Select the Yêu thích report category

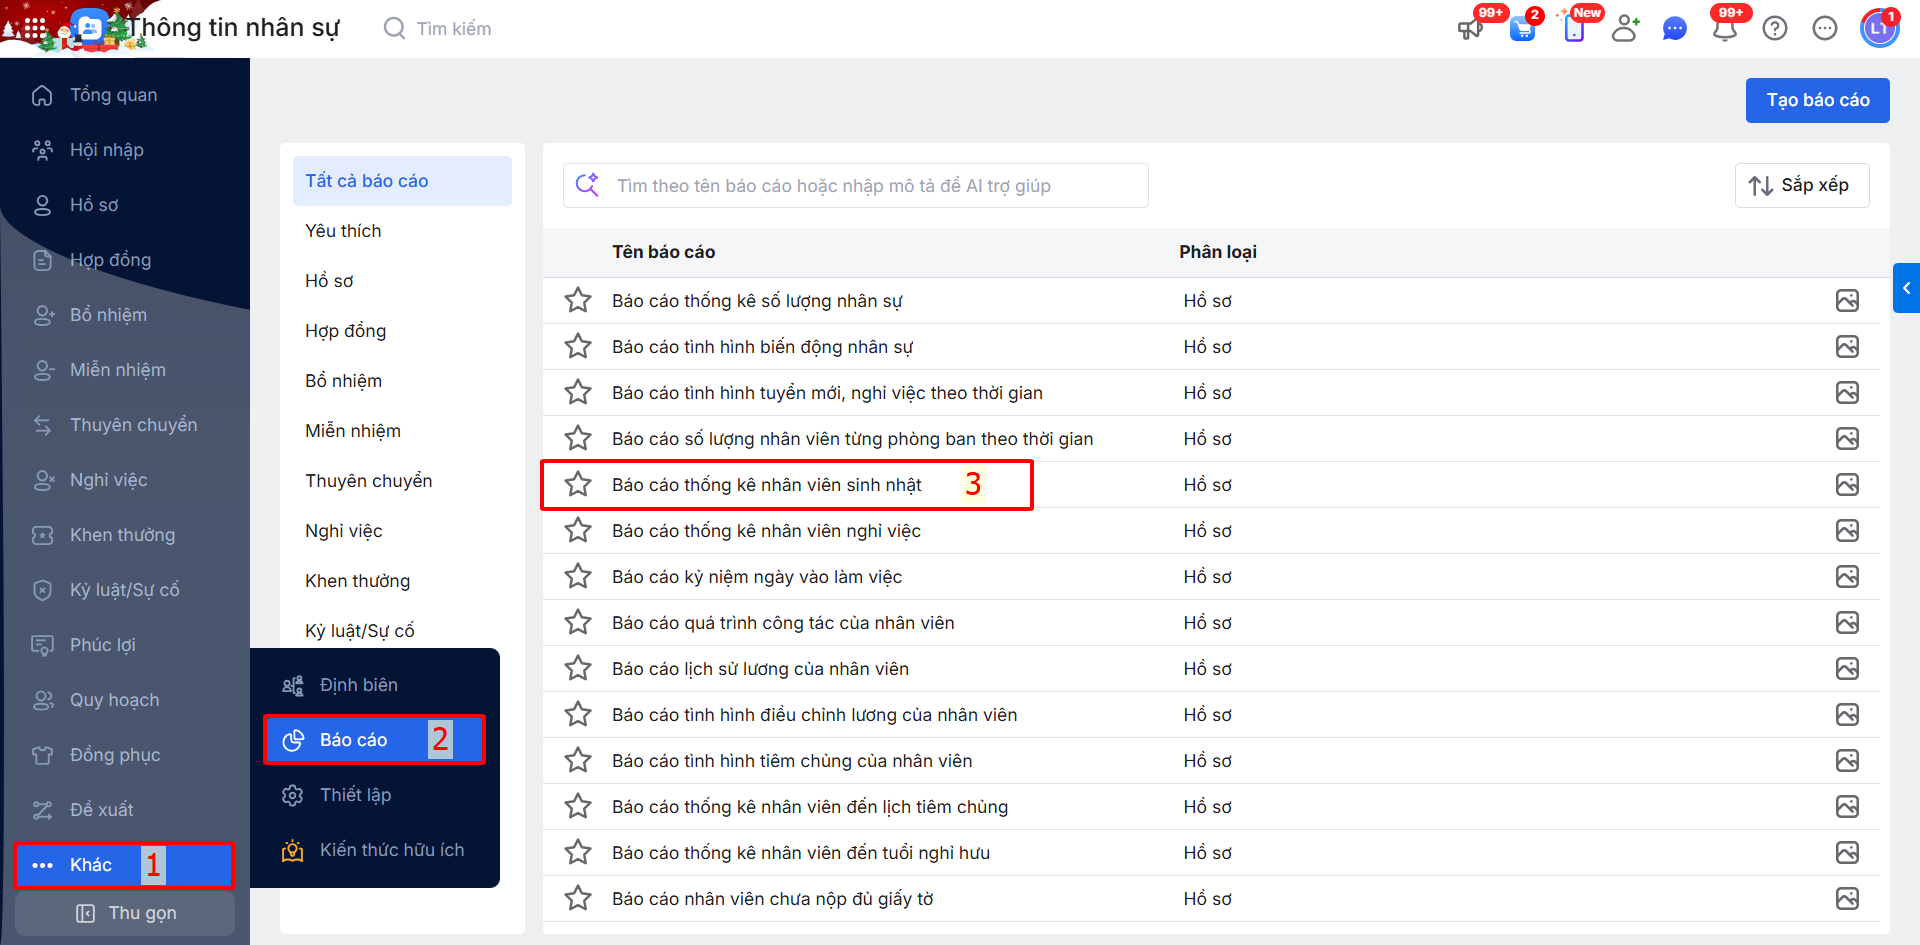pos(343,231)
